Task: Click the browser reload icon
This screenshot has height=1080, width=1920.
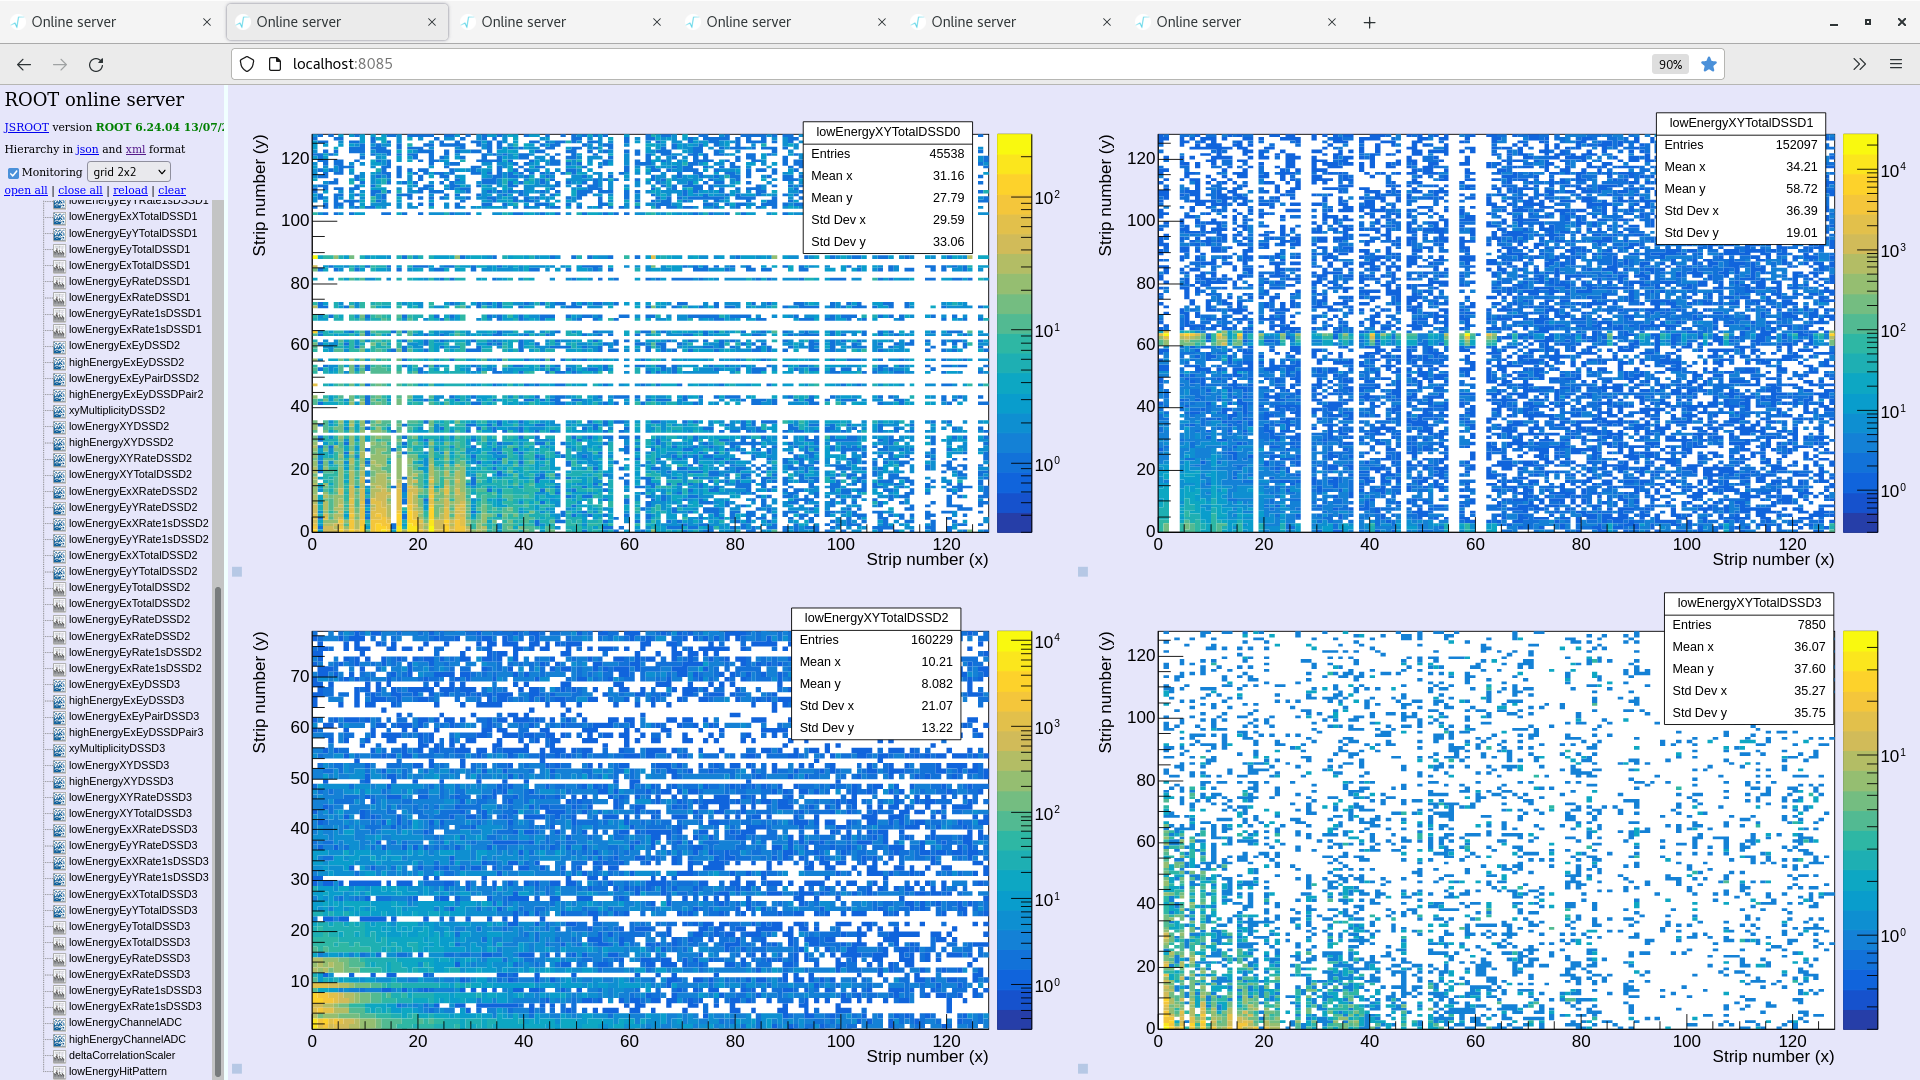Action: 96,64
